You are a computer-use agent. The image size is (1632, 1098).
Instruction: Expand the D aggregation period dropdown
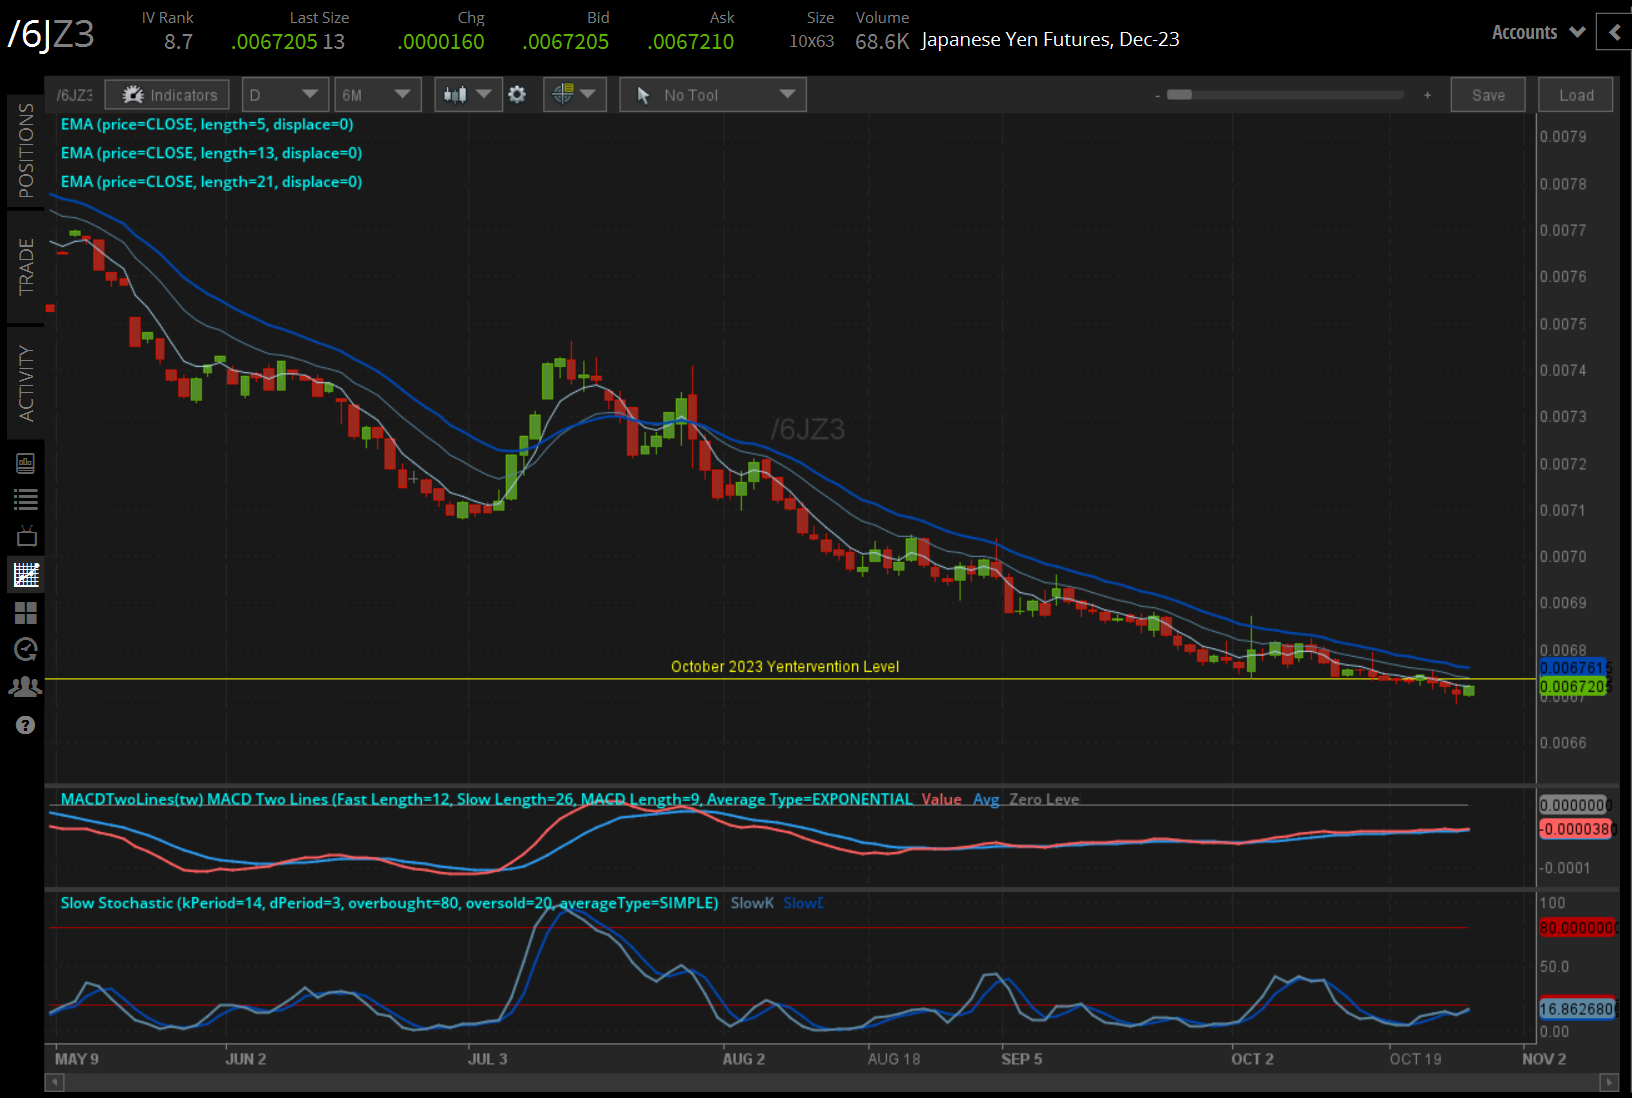[285, 95]
